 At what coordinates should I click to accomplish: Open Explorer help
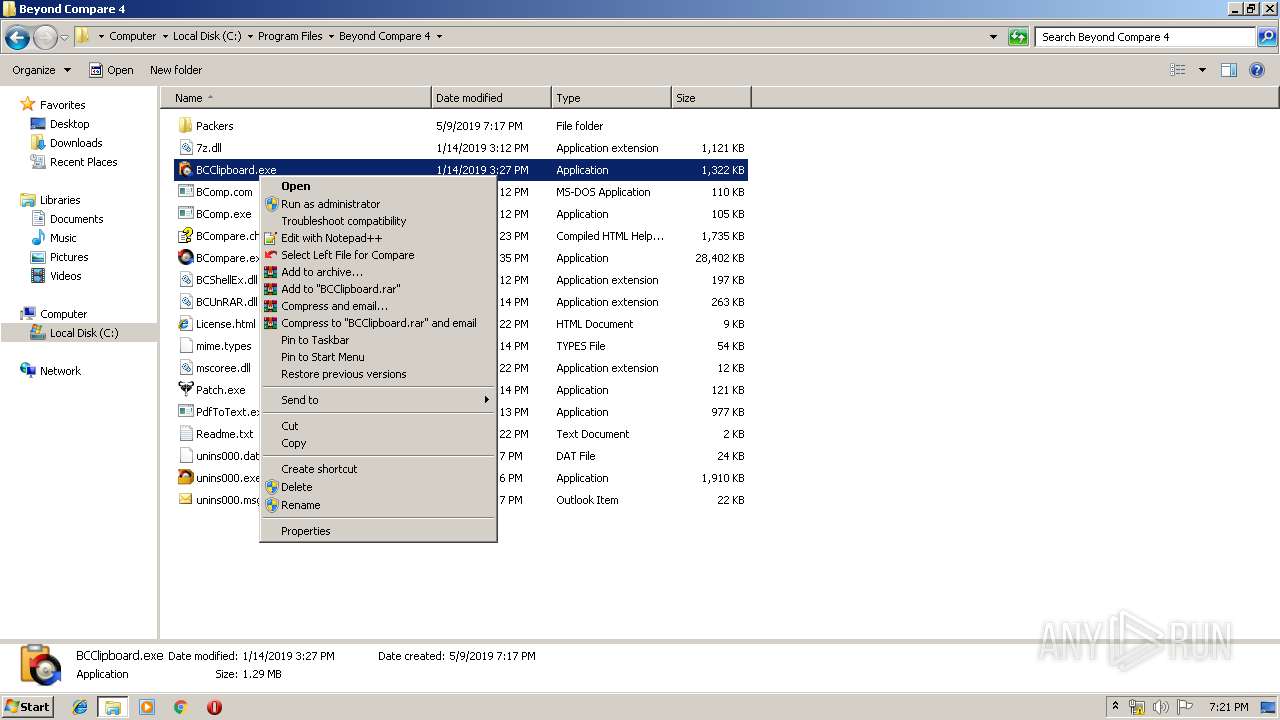(x=1257, y=70)
